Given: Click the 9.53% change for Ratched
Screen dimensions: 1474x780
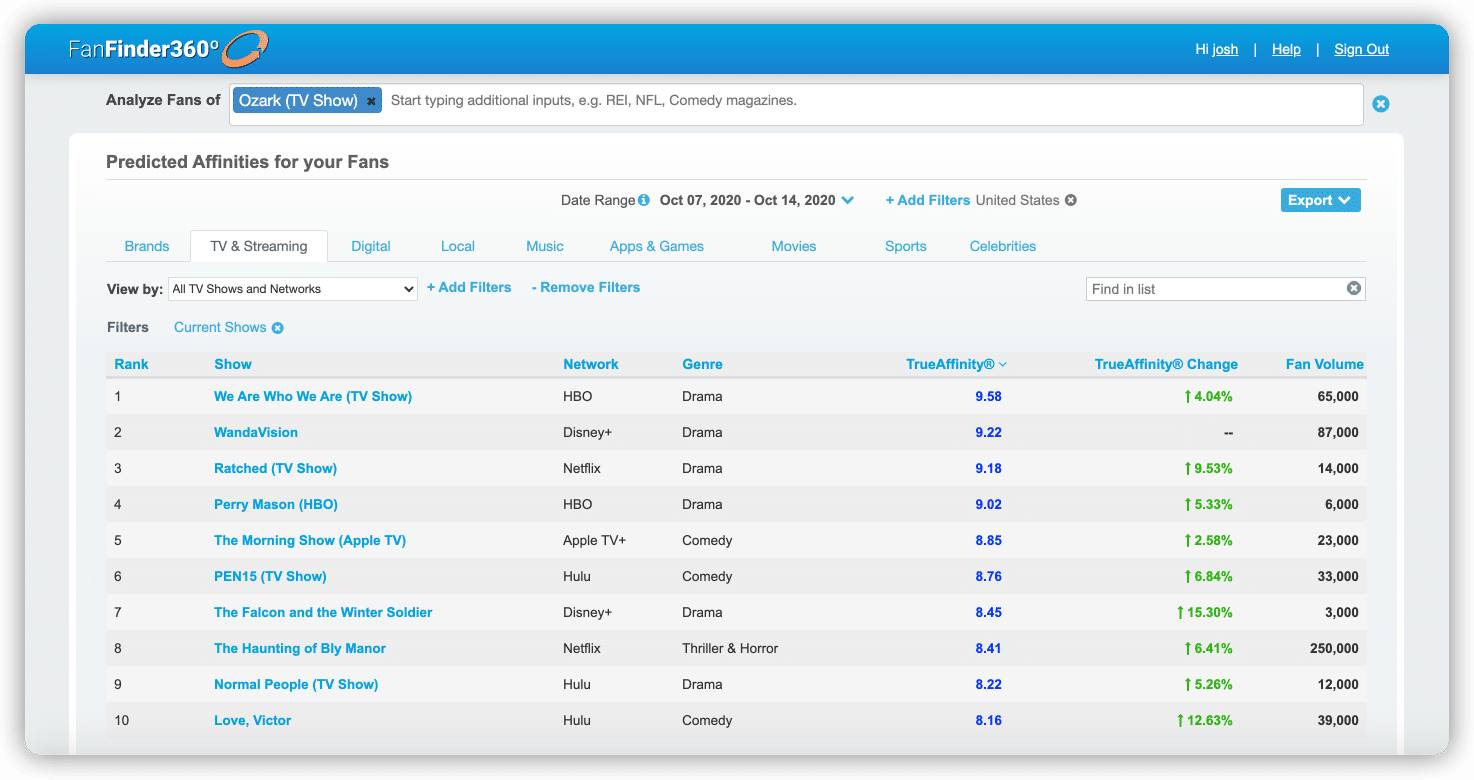Looking at the screenshot, I should [x=1208, y=468].
